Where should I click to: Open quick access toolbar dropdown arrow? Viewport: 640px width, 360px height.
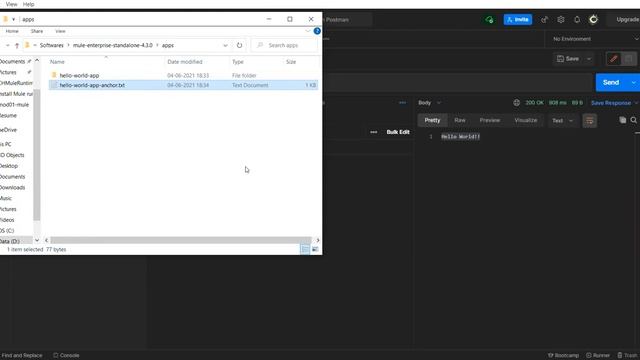point(13,19)
